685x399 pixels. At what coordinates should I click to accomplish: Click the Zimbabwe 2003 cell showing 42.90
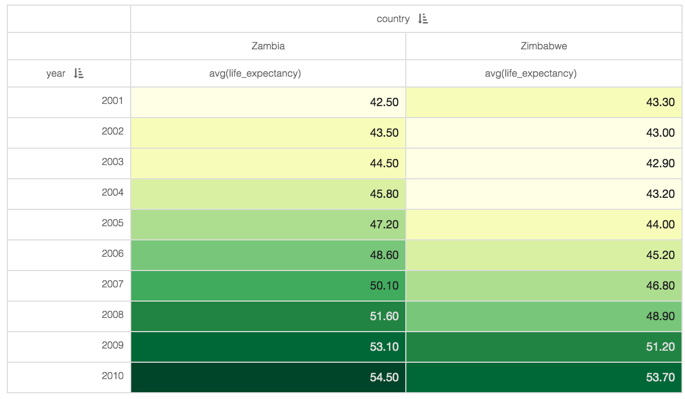click(x=543, y=163)
